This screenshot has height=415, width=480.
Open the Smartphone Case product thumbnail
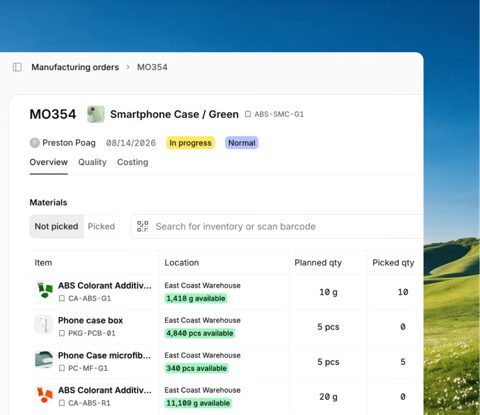[x=96, y=114]
